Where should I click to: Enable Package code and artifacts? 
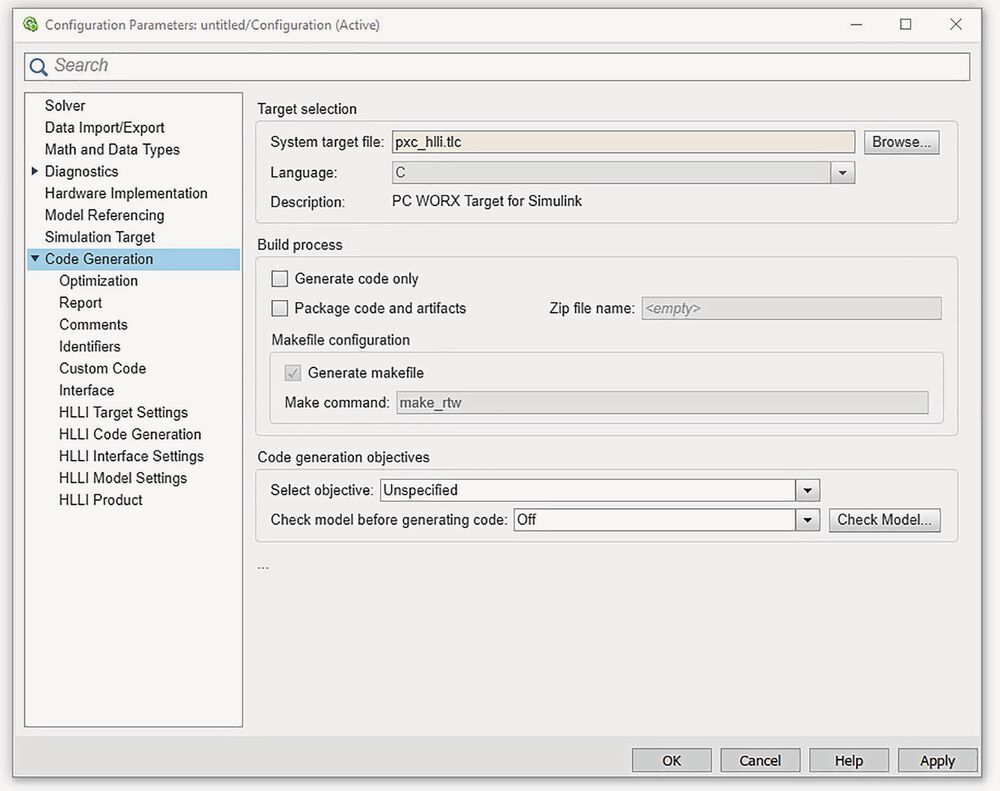(280, 308)
